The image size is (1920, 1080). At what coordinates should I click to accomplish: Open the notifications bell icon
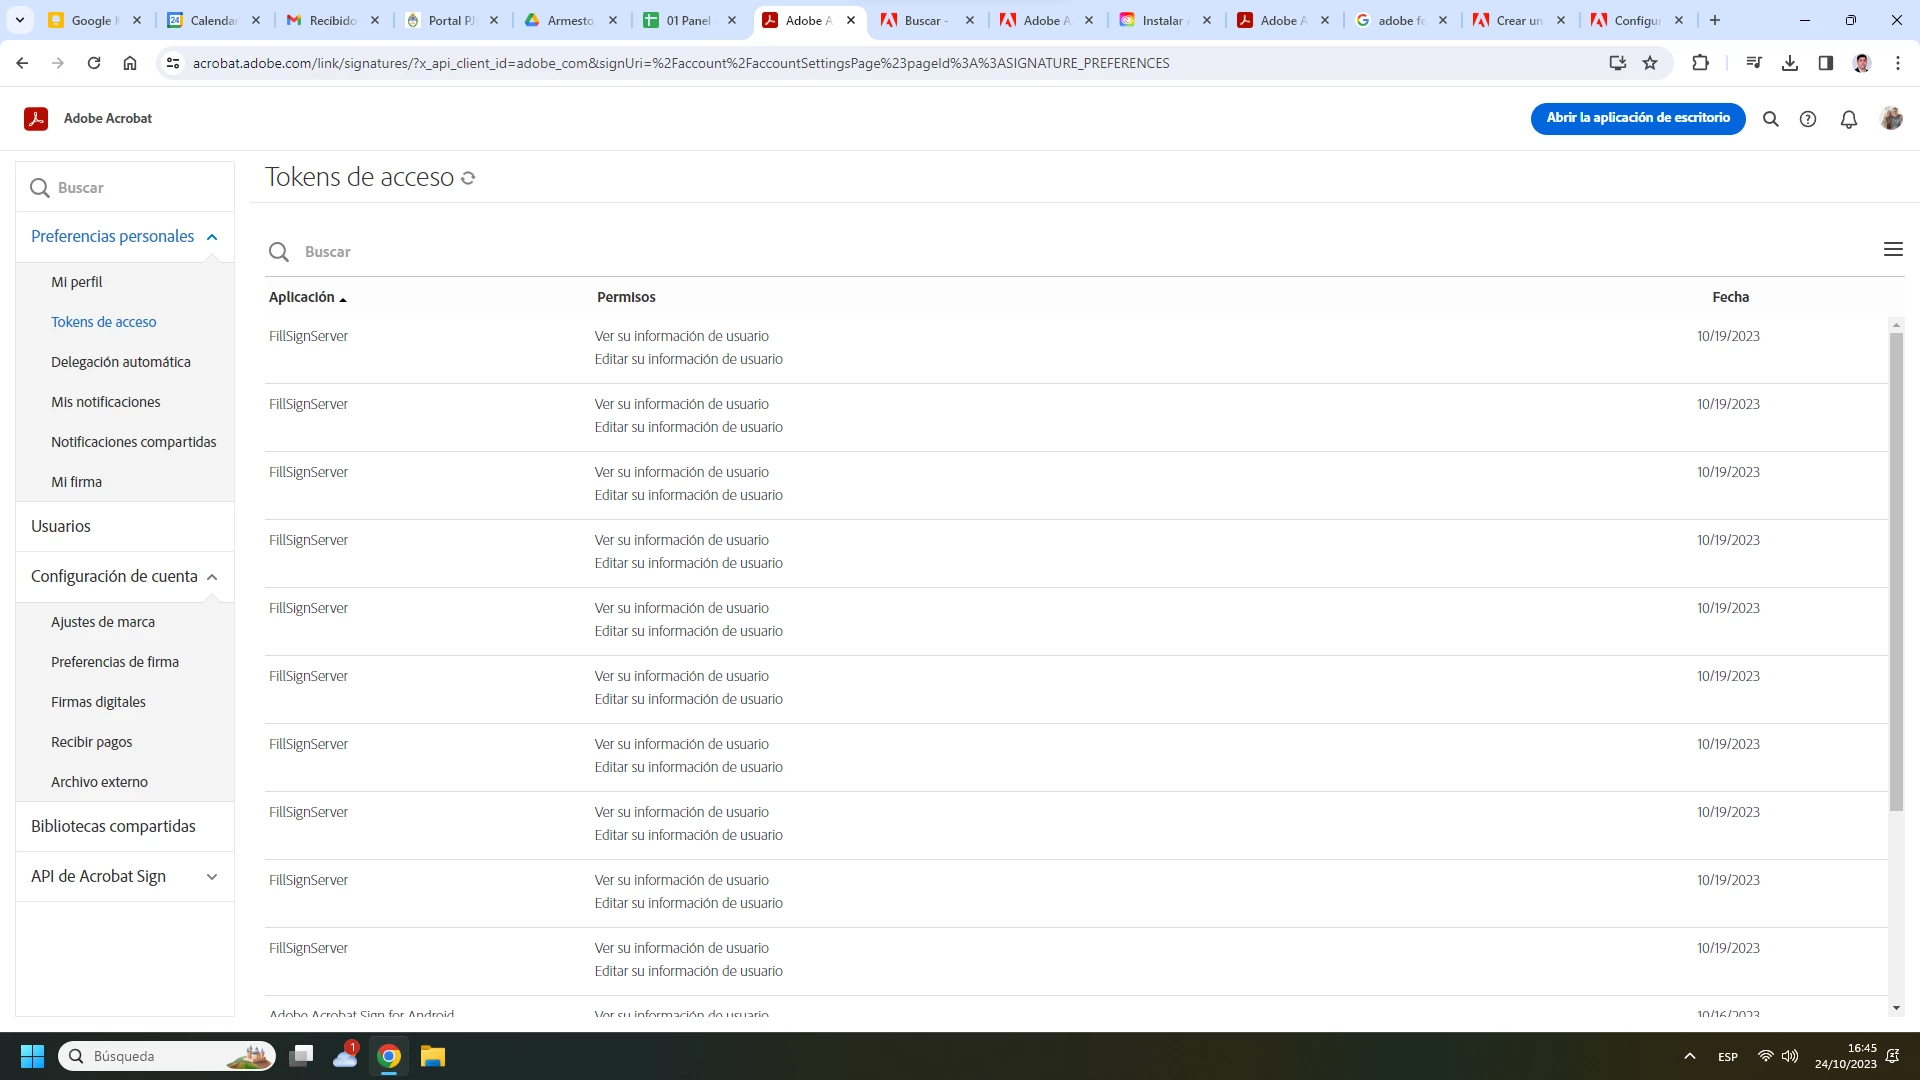tap(1848, 119)
